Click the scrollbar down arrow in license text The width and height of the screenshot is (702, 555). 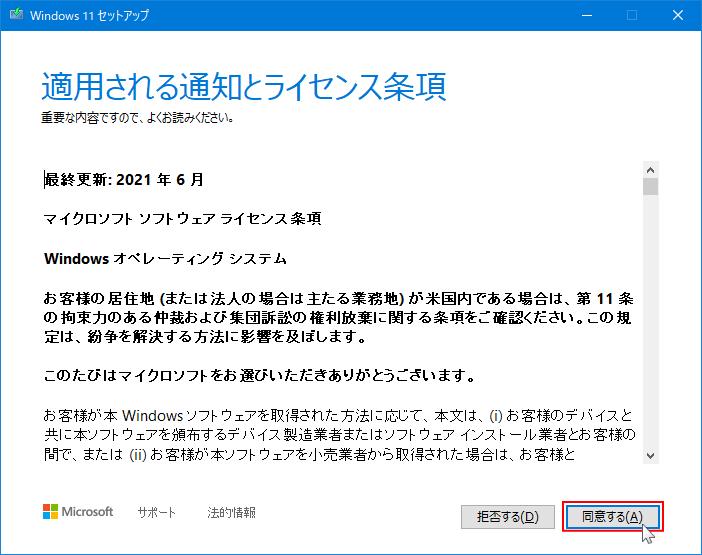pos(651,456)
